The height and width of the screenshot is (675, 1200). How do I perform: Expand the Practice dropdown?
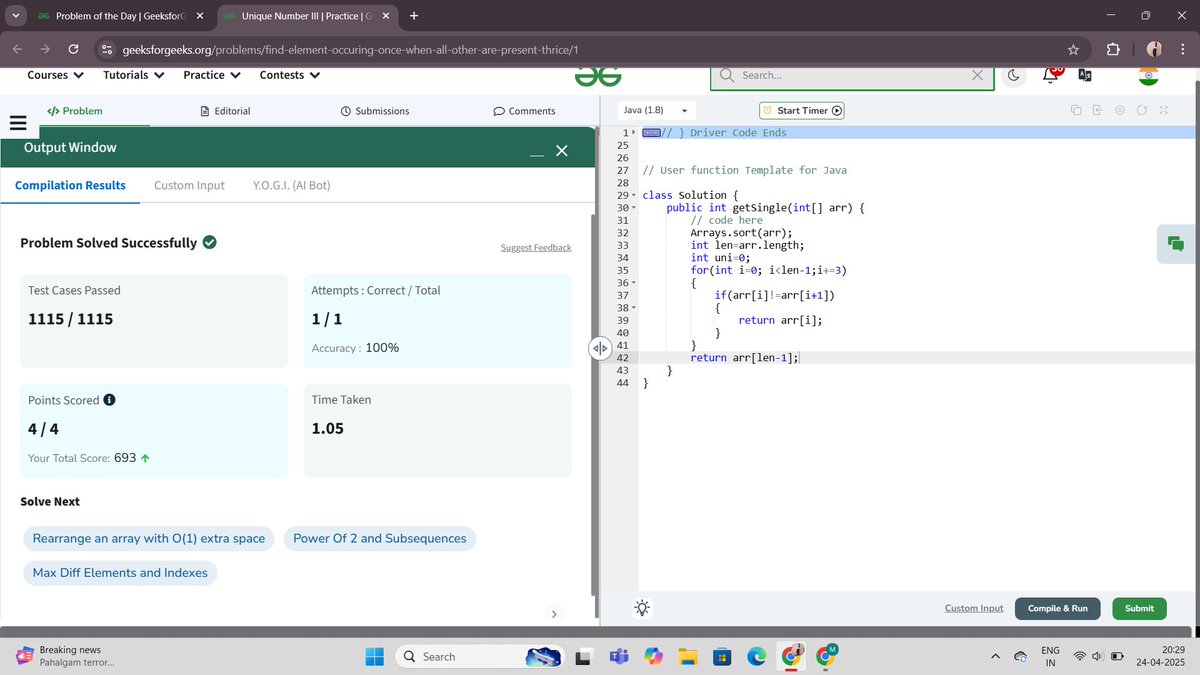pos(212,75)
